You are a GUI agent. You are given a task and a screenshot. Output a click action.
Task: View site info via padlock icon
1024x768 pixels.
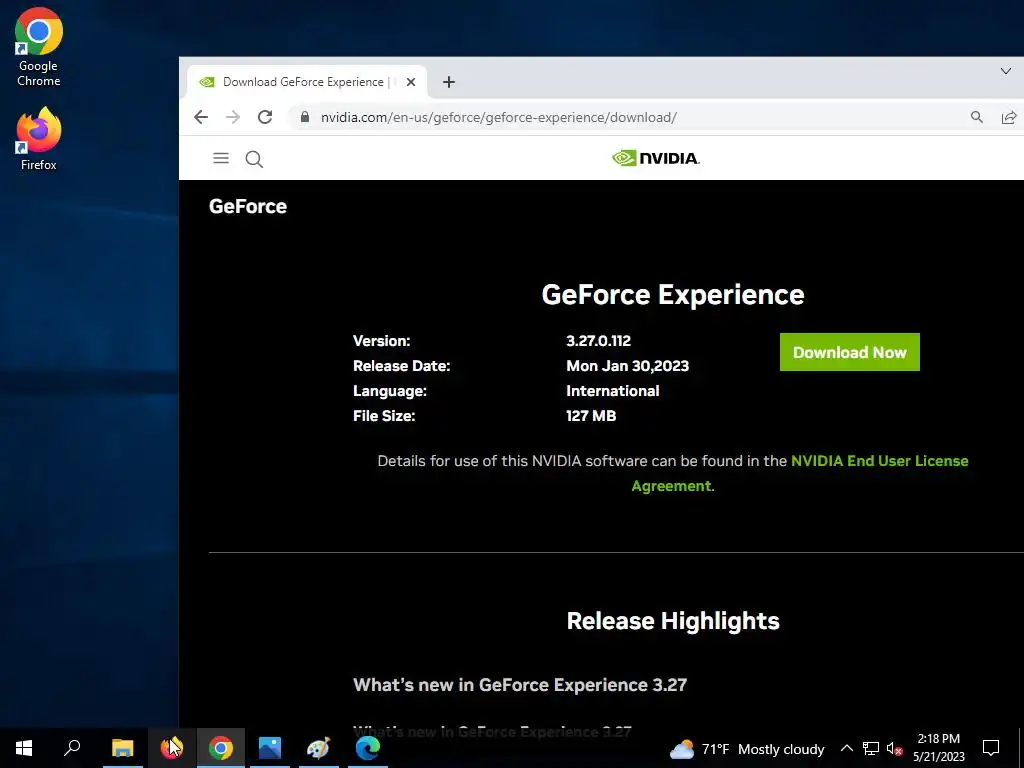[x=304, y=117]
